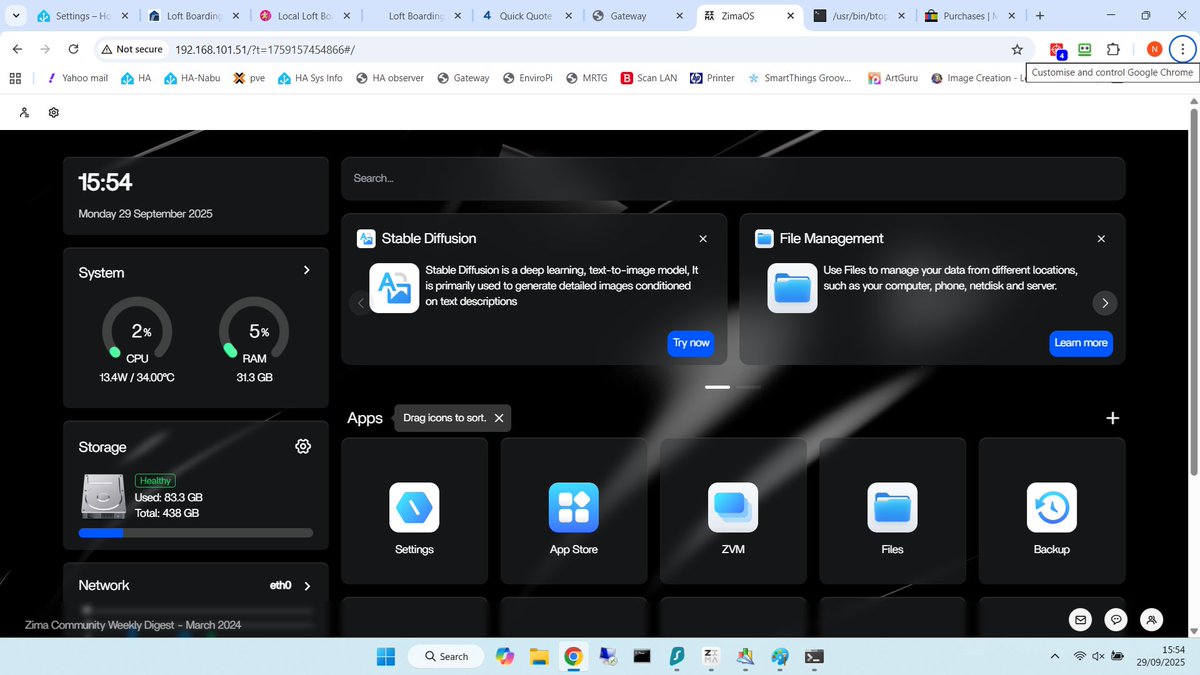Click the CPU usage gauge
The width and height of the screenshot is (1200, 675).
point(137,331)
